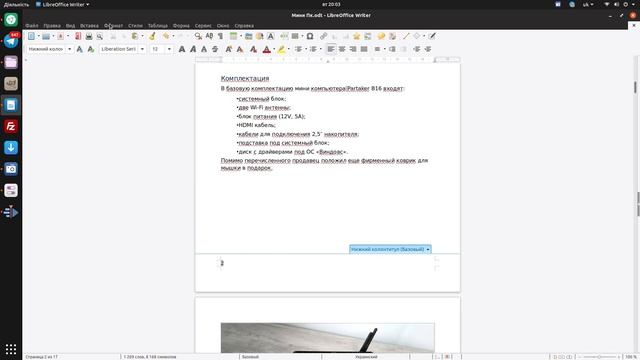Open FileZilla from the dock
The image size is (640, 360).
point(11,126)
